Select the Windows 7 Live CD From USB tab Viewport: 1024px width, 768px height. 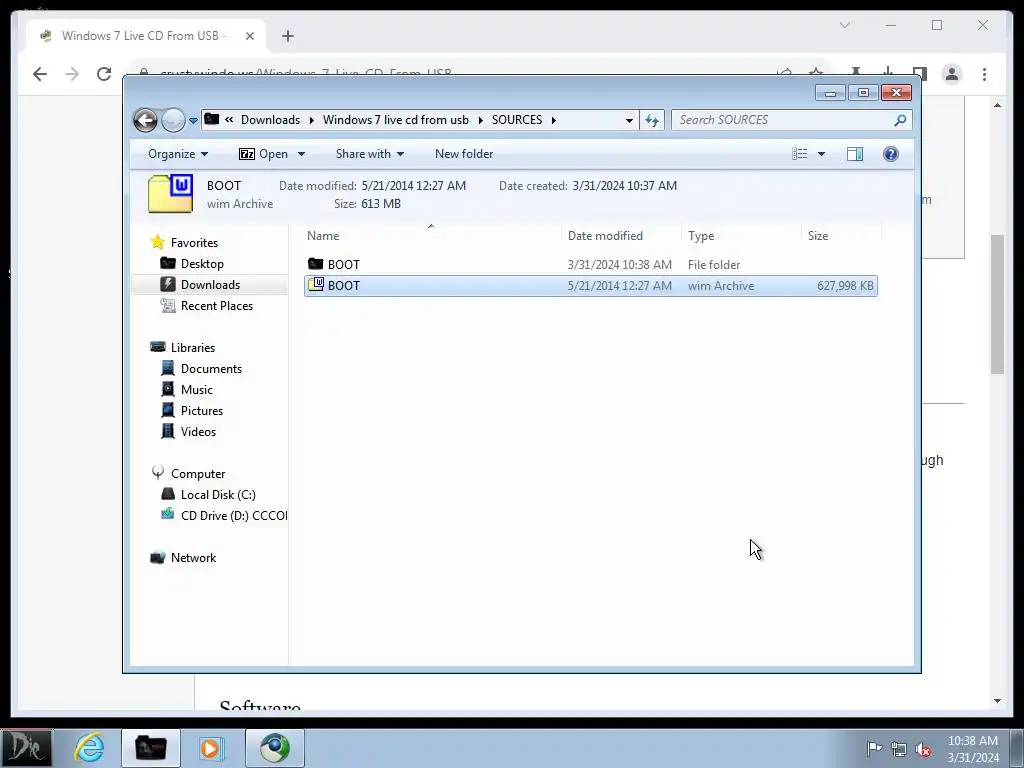[x=146, y=36]
